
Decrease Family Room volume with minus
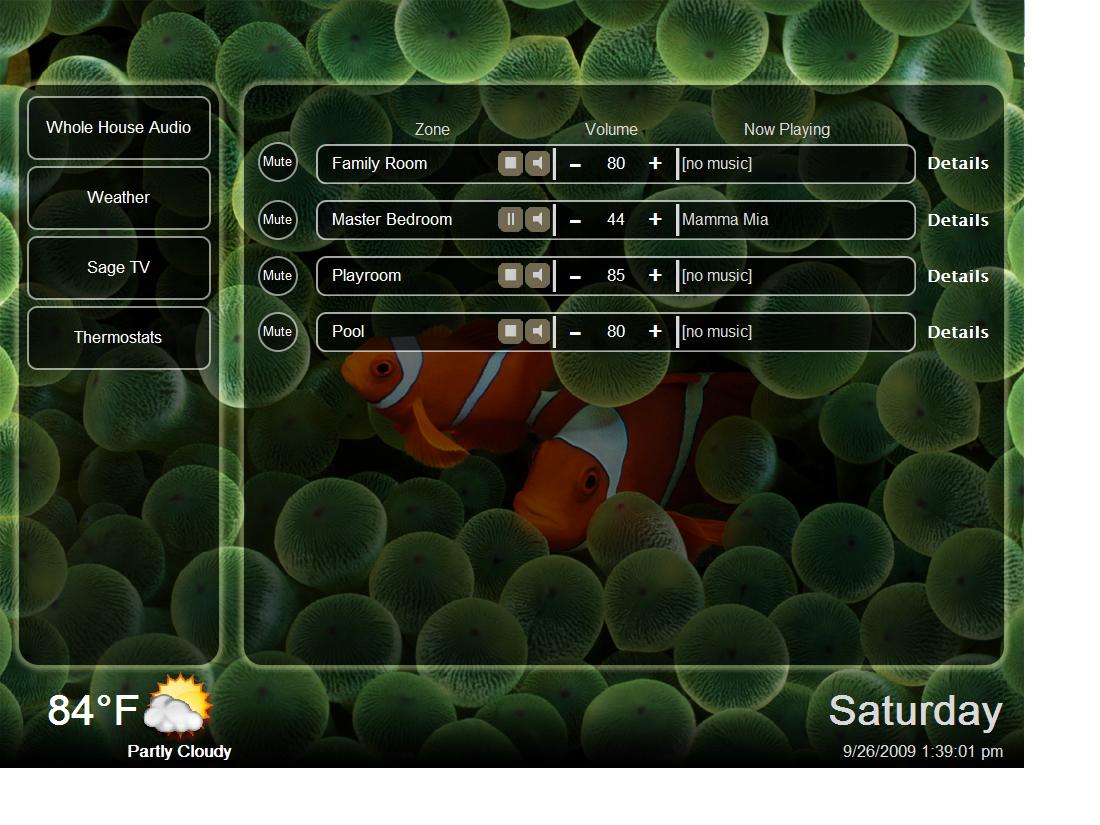[x=575, y=165]
